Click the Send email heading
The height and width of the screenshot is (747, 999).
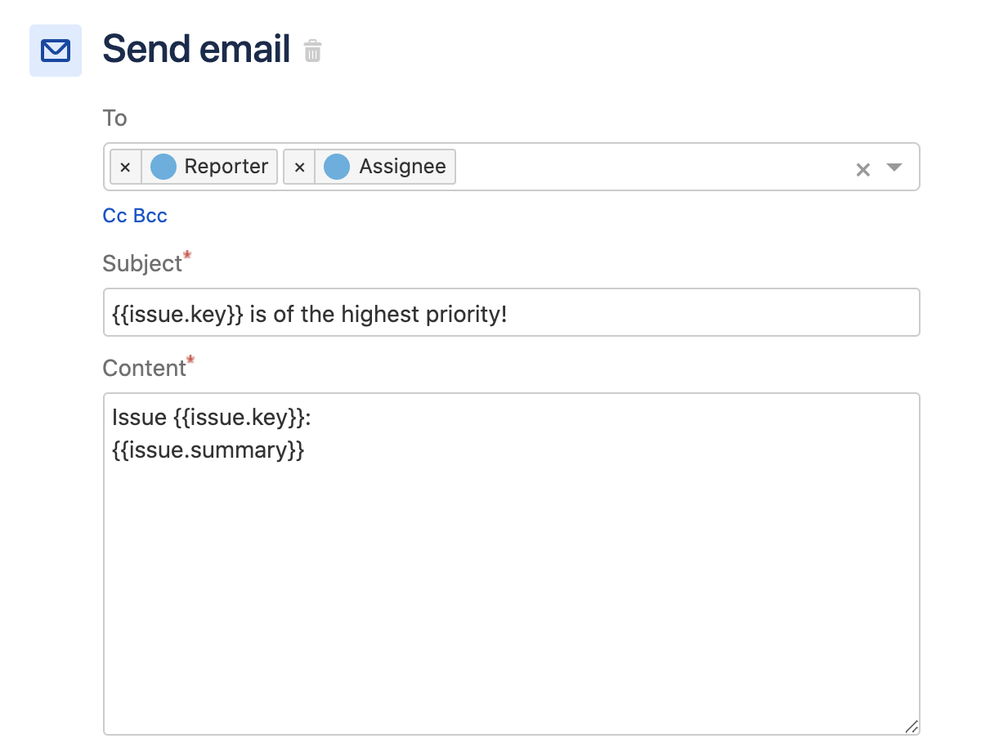click(x=196, y=49)
